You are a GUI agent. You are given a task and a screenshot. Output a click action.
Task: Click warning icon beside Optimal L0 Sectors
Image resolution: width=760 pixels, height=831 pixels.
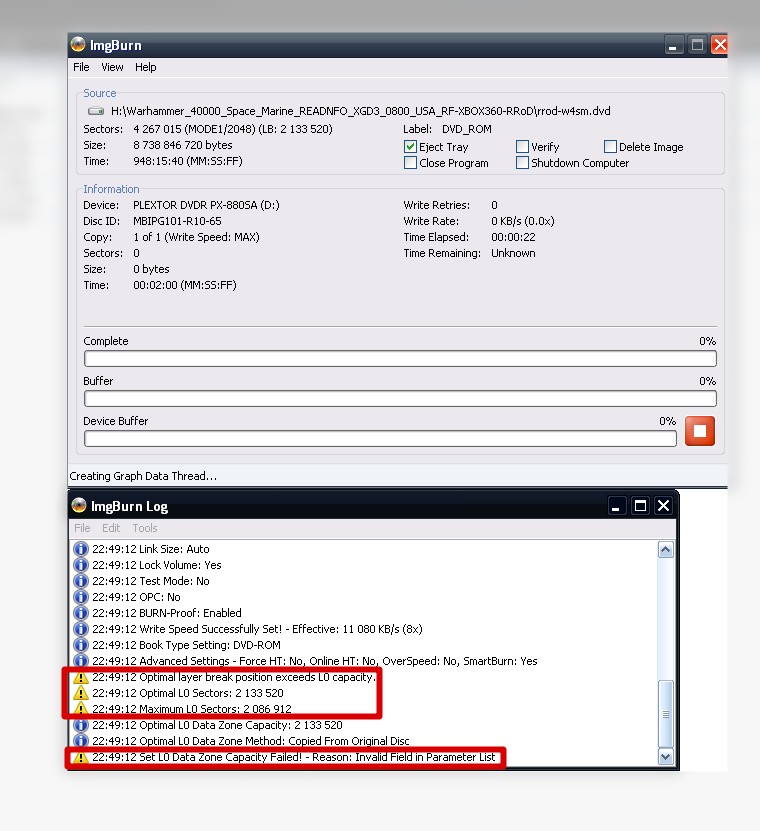[81, 693]
